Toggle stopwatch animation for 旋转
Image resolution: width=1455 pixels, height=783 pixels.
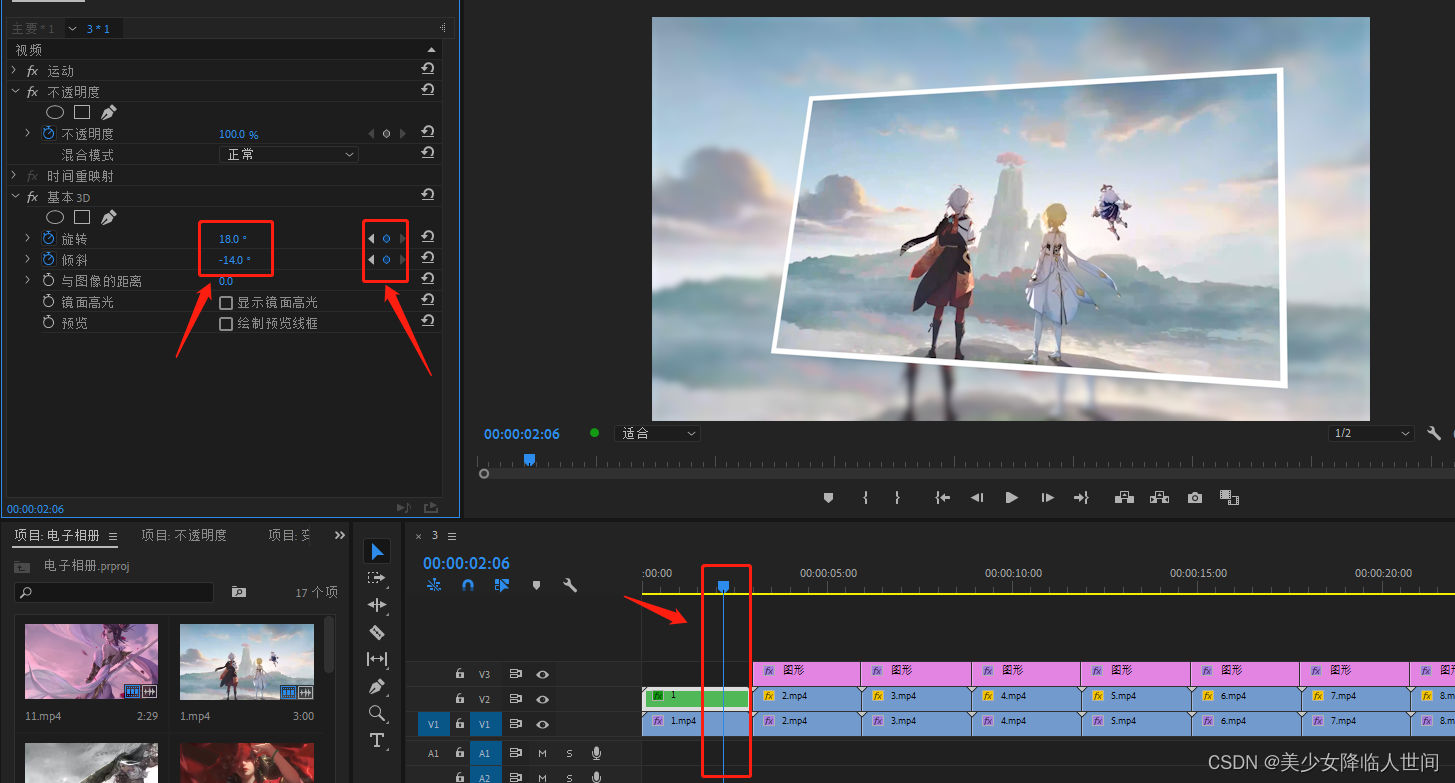[48, 238]
